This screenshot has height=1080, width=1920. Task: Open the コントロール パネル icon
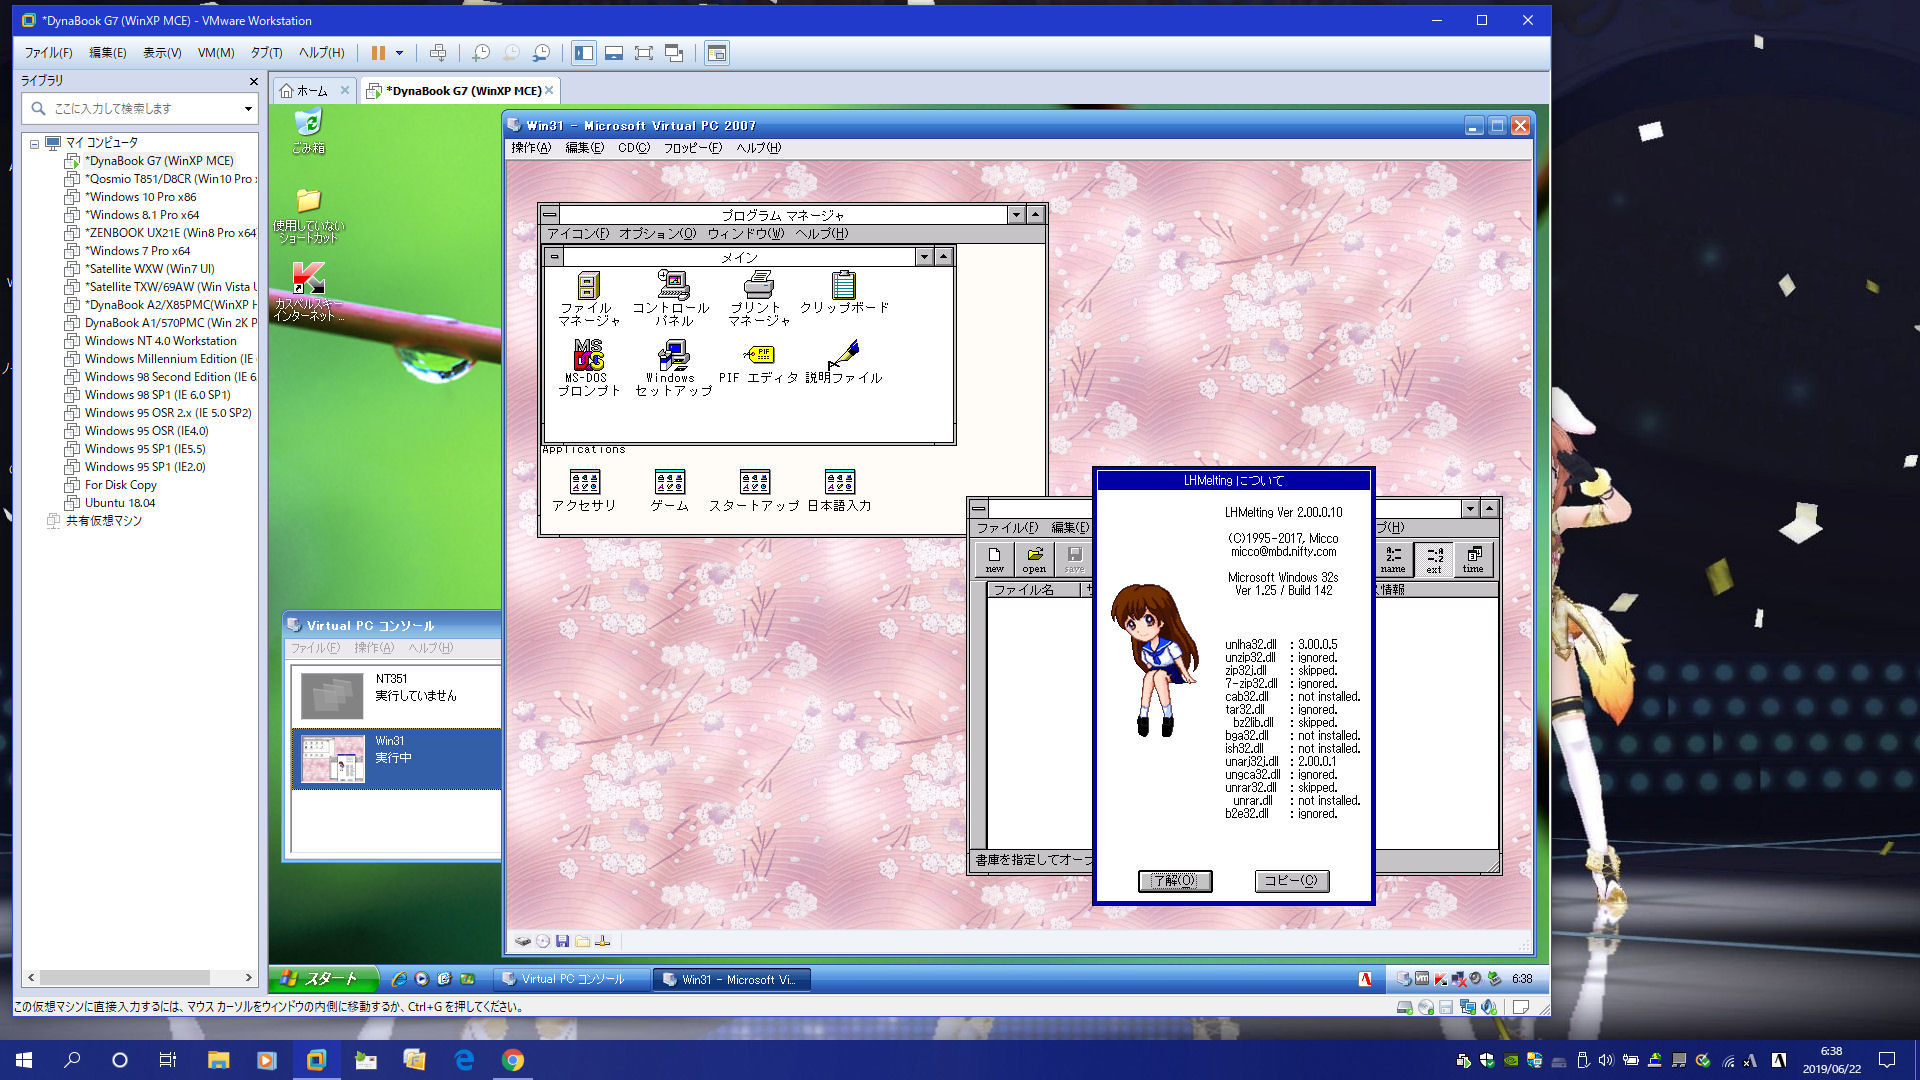[672, 298]
